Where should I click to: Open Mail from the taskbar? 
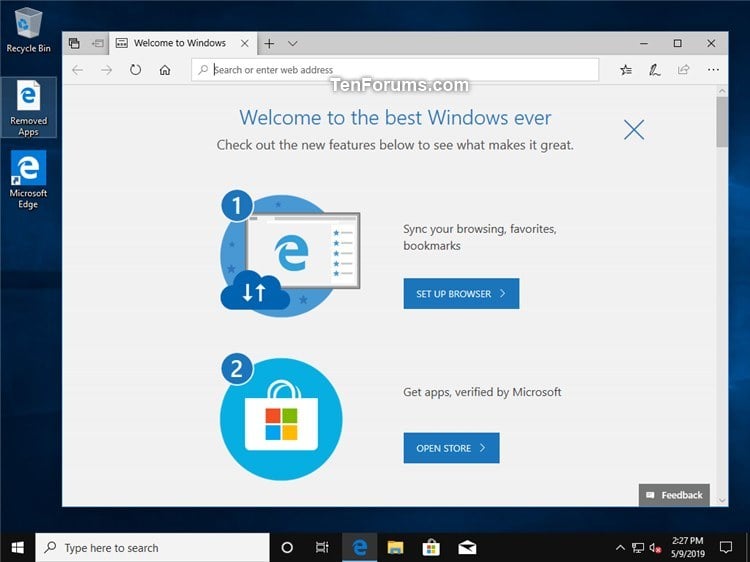(x=467, y=548)
